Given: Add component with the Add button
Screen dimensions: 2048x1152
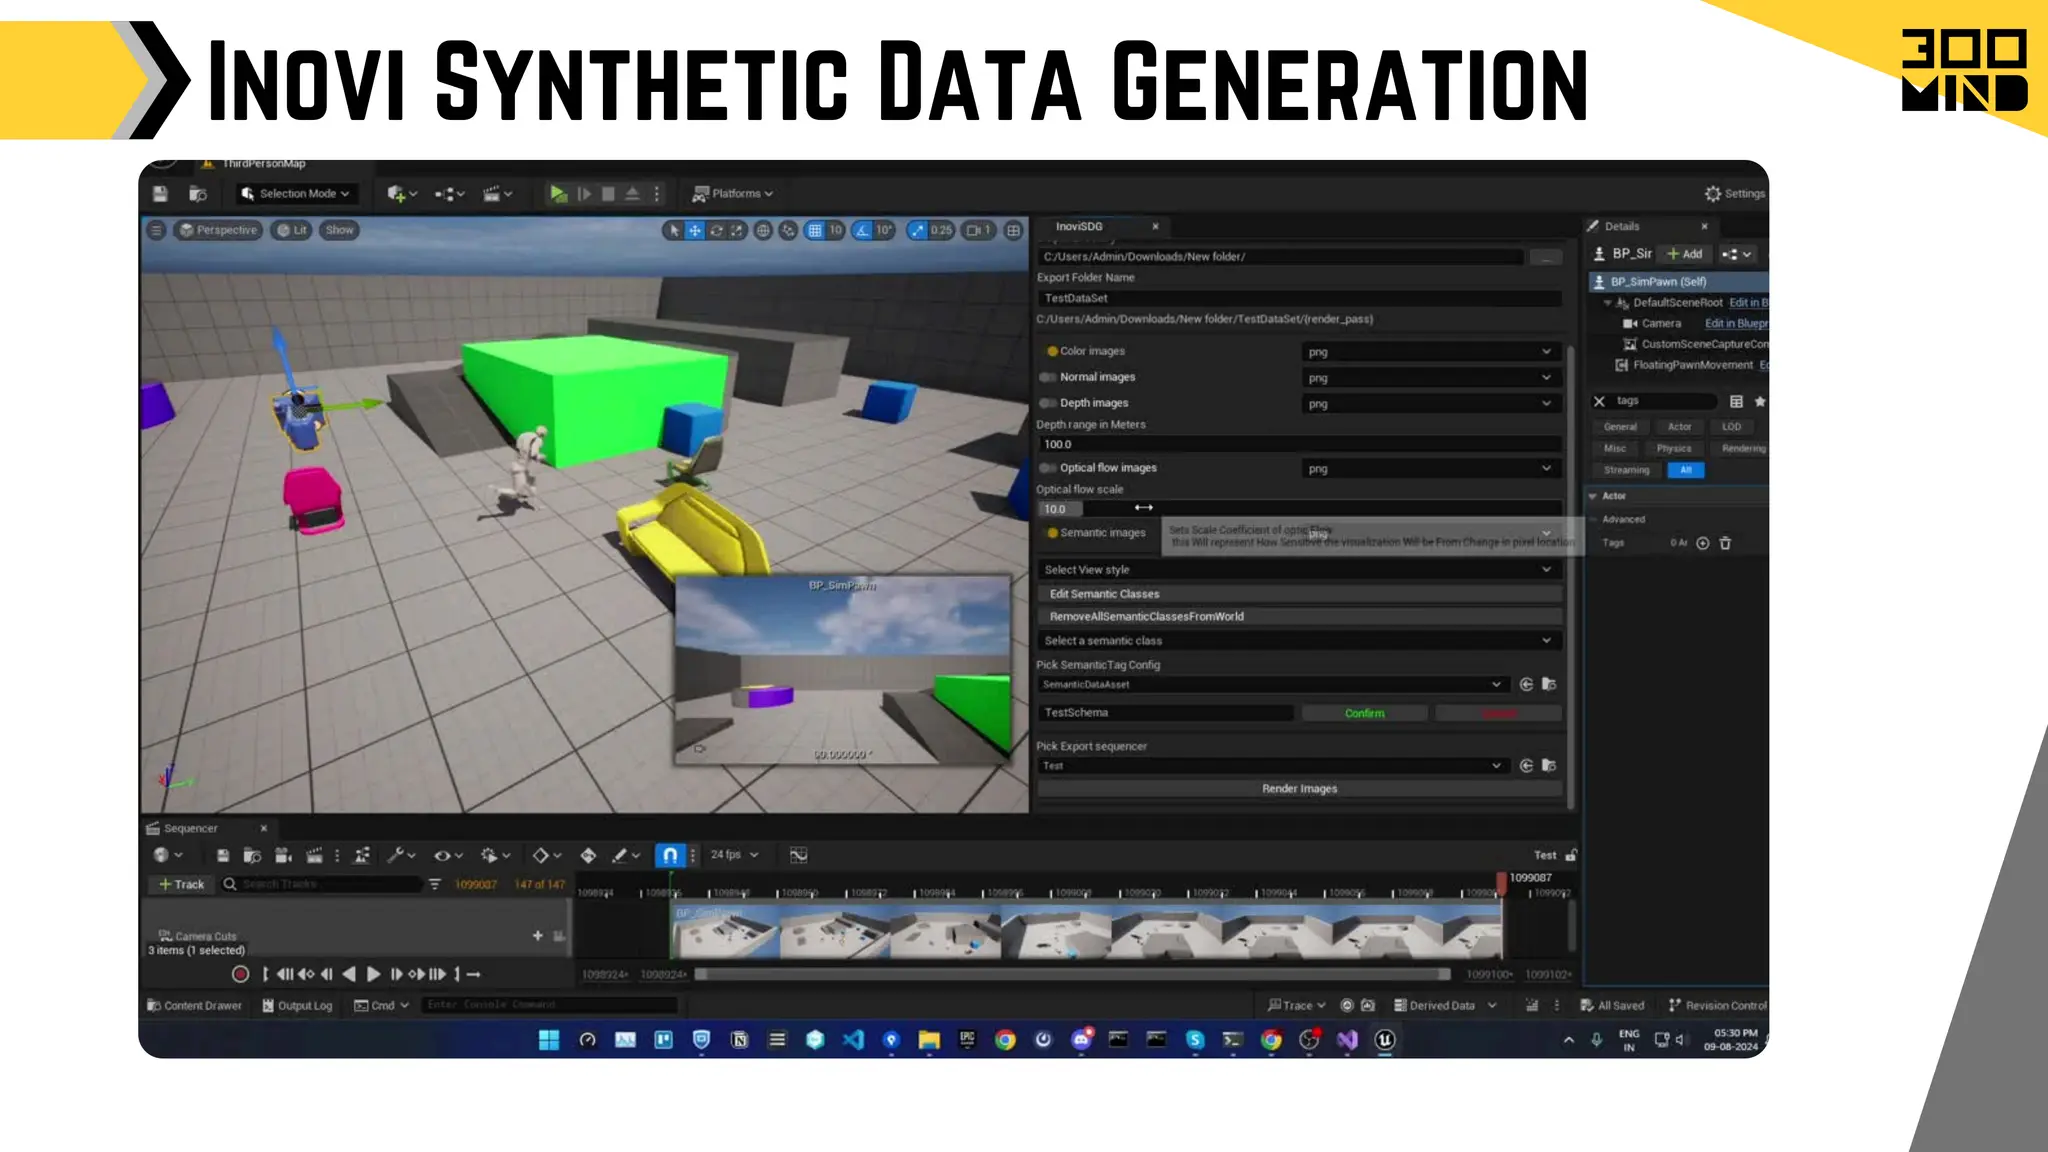Looking at the screenshot, I should tap(1685, 254).
